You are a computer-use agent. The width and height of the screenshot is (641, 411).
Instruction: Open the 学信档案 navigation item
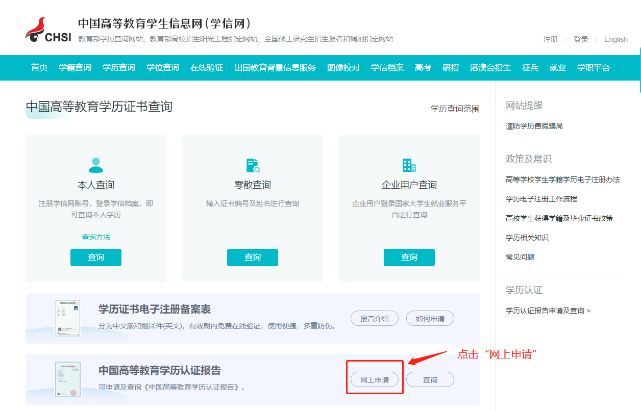(x=387, y=68)
